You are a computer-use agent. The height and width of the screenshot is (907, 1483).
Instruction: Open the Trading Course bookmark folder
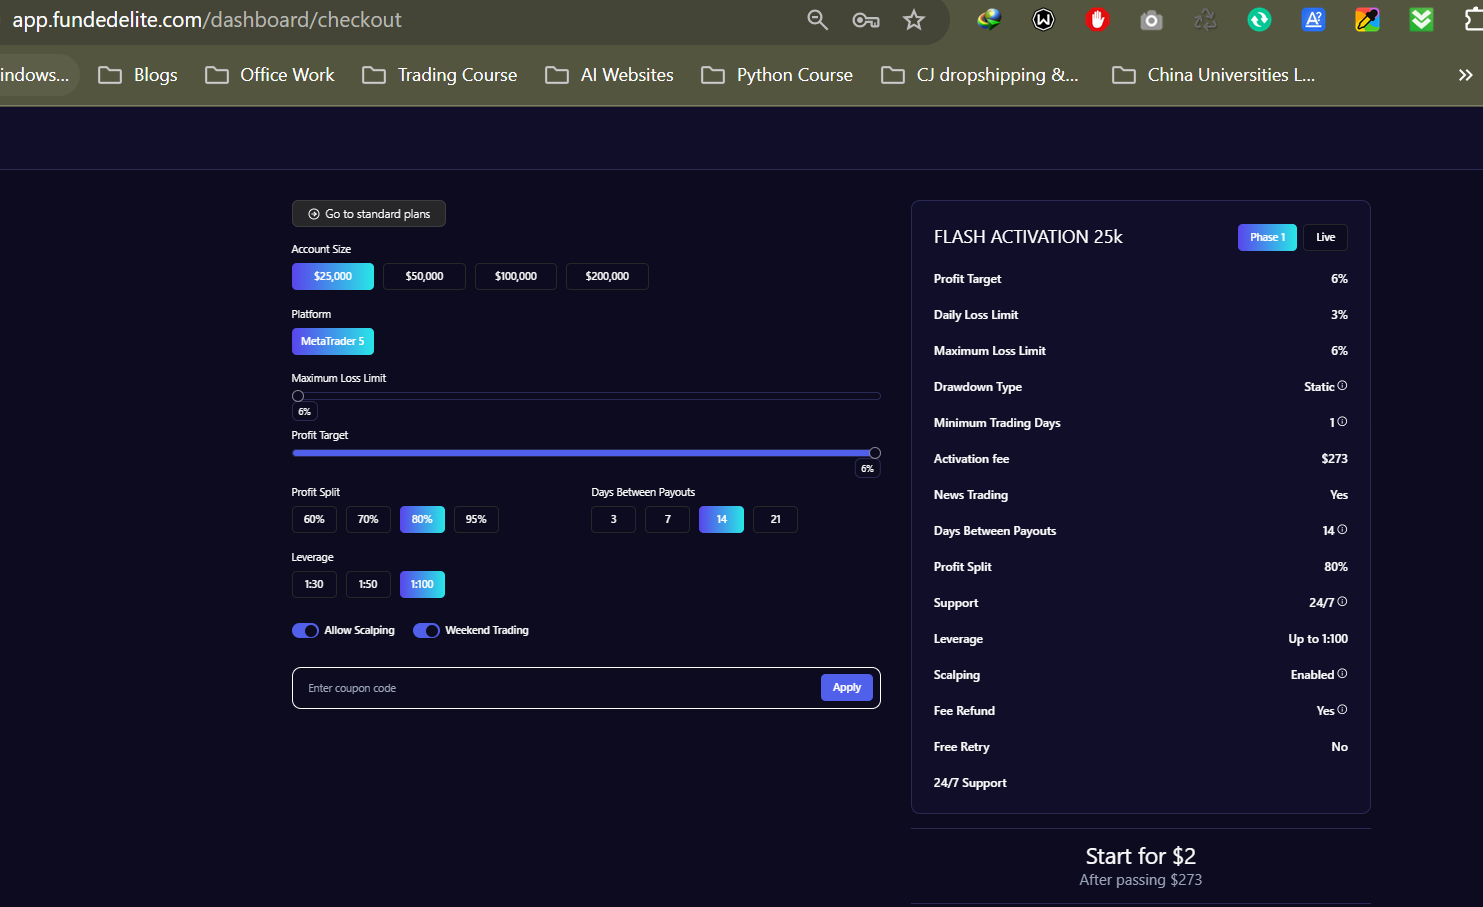tap(440, 75)
